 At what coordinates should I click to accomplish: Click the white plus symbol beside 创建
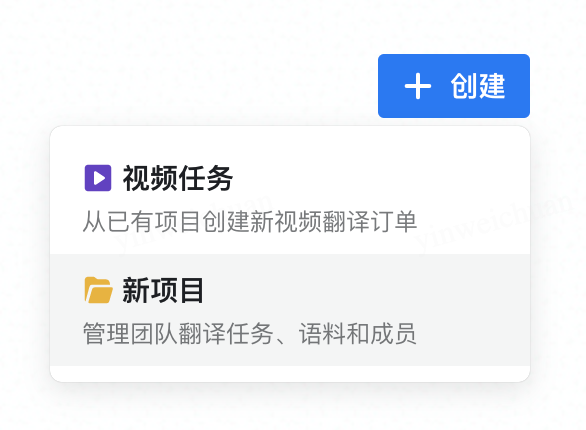coord(418,86)
